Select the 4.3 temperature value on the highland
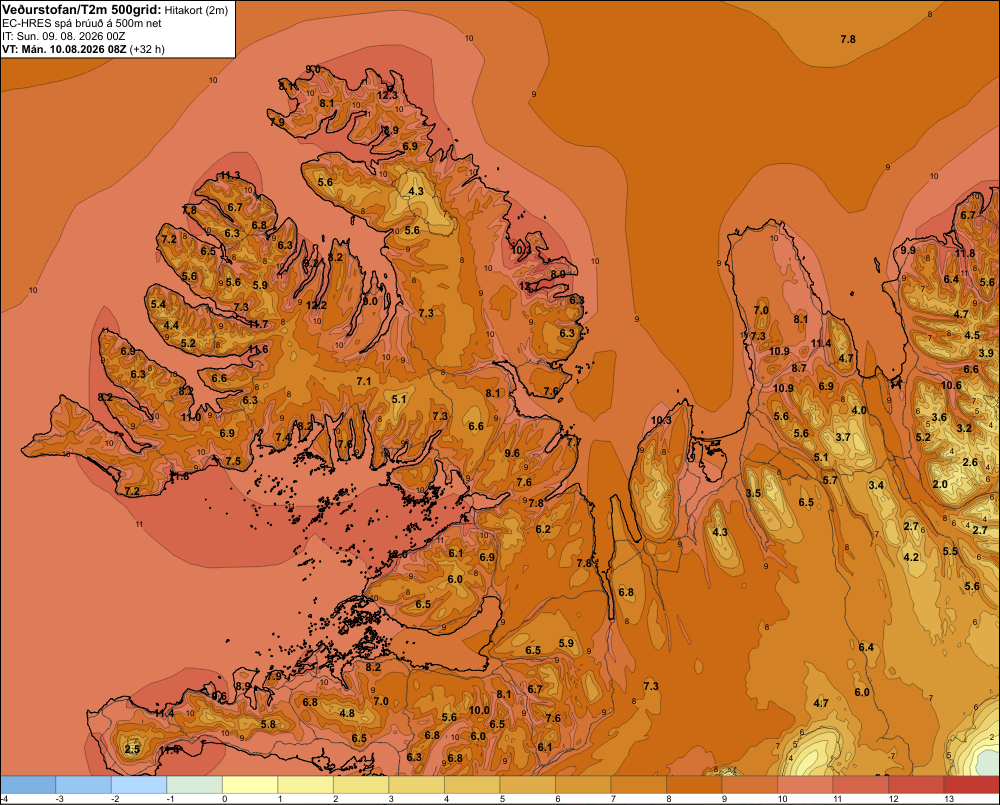This screenshot has height=805, width=1000. tap(416, 191)
